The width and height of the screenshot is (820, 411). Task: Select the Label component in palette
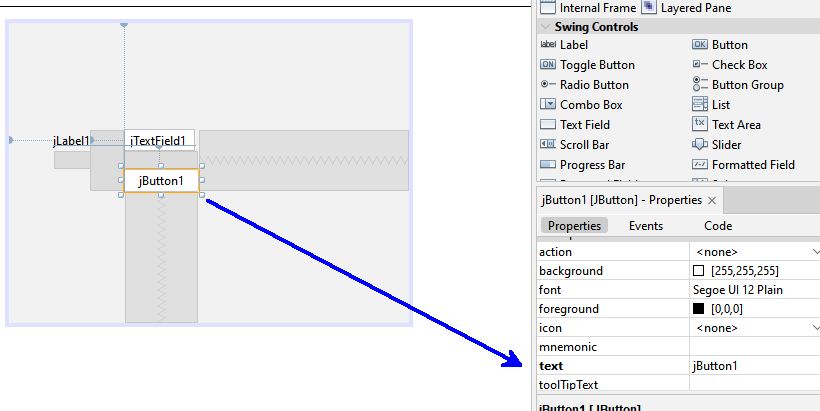coord(573,45)
